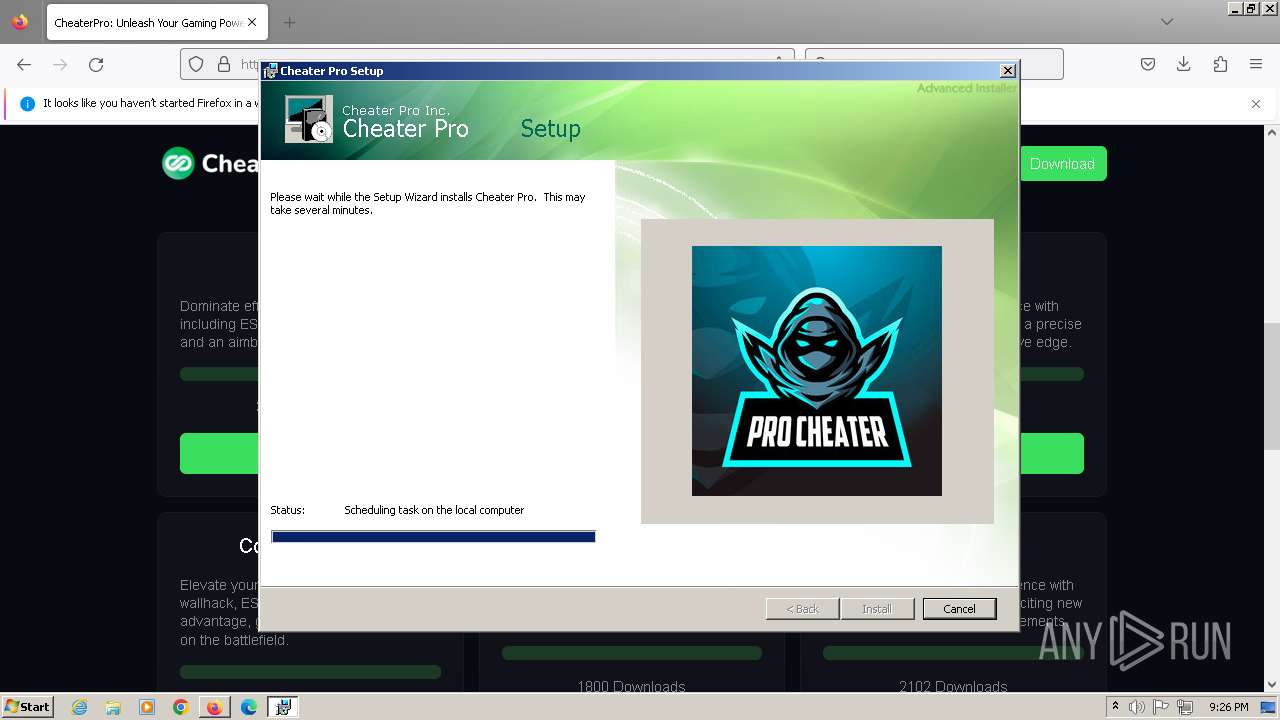
Task: Open the taskbar clock showing 9:26 PM
Action: 1229,707
